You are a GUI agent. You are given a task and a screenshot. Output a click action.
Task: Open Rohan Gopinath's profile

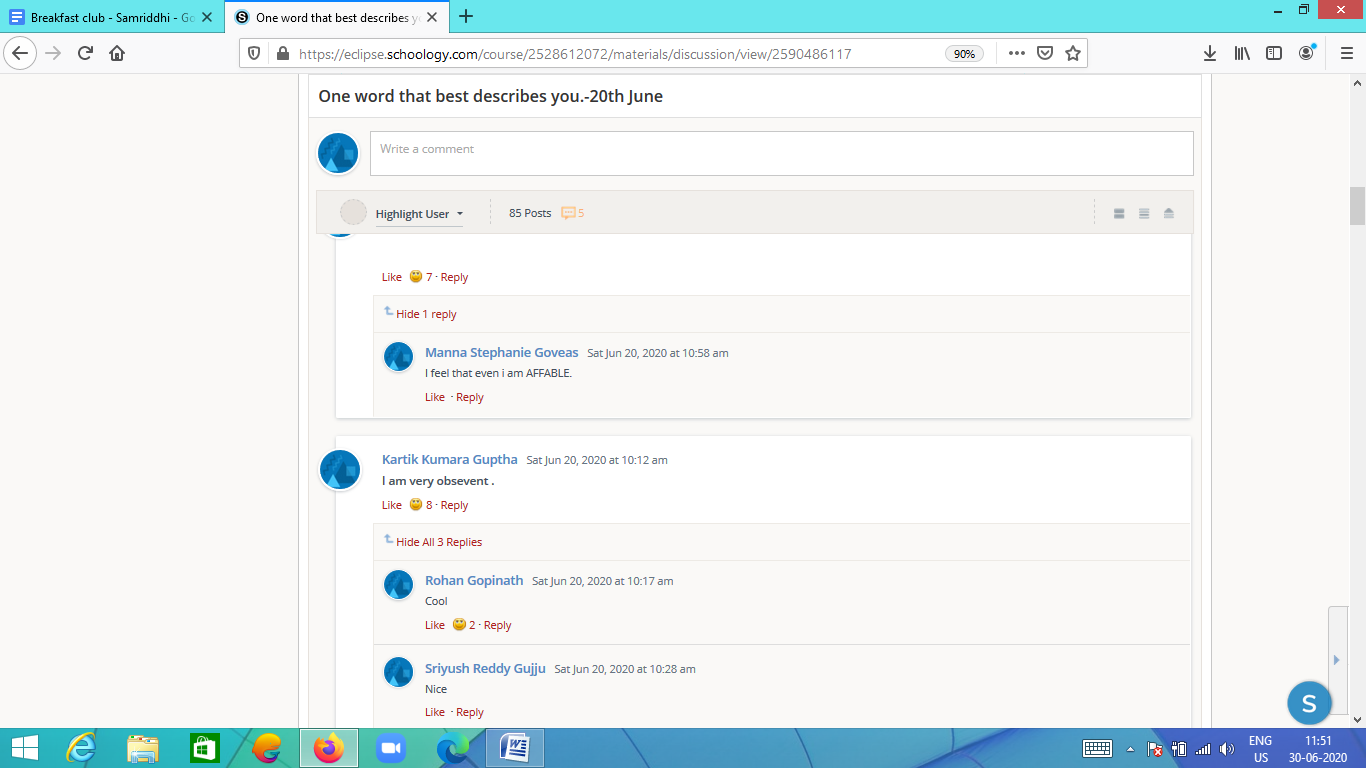pyautogui.click(x=474, y=580)
